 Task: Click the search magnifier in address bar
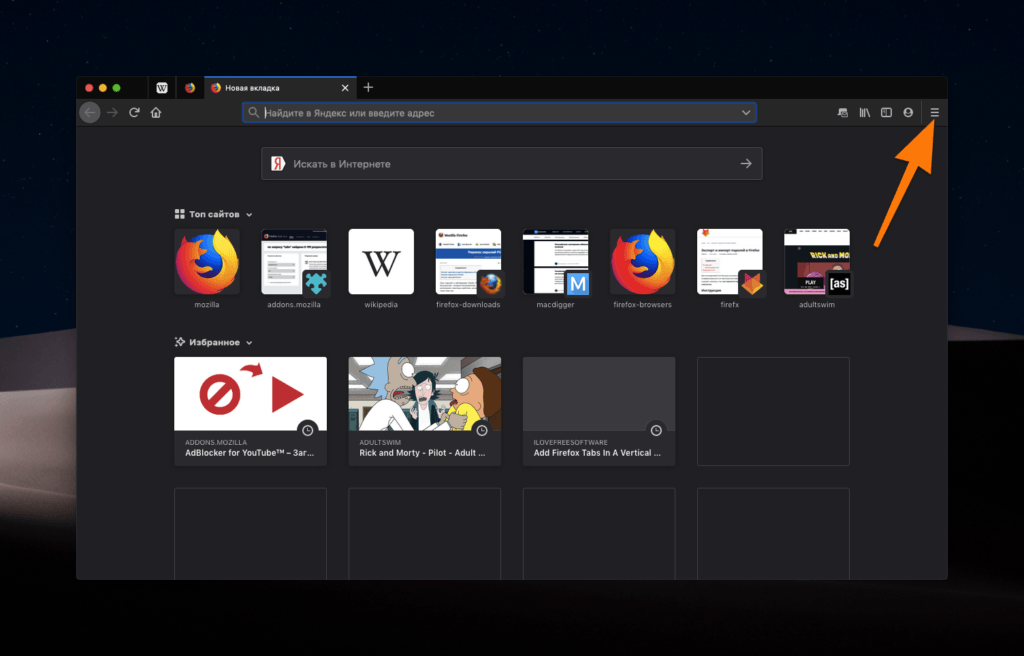coord(253,112)
